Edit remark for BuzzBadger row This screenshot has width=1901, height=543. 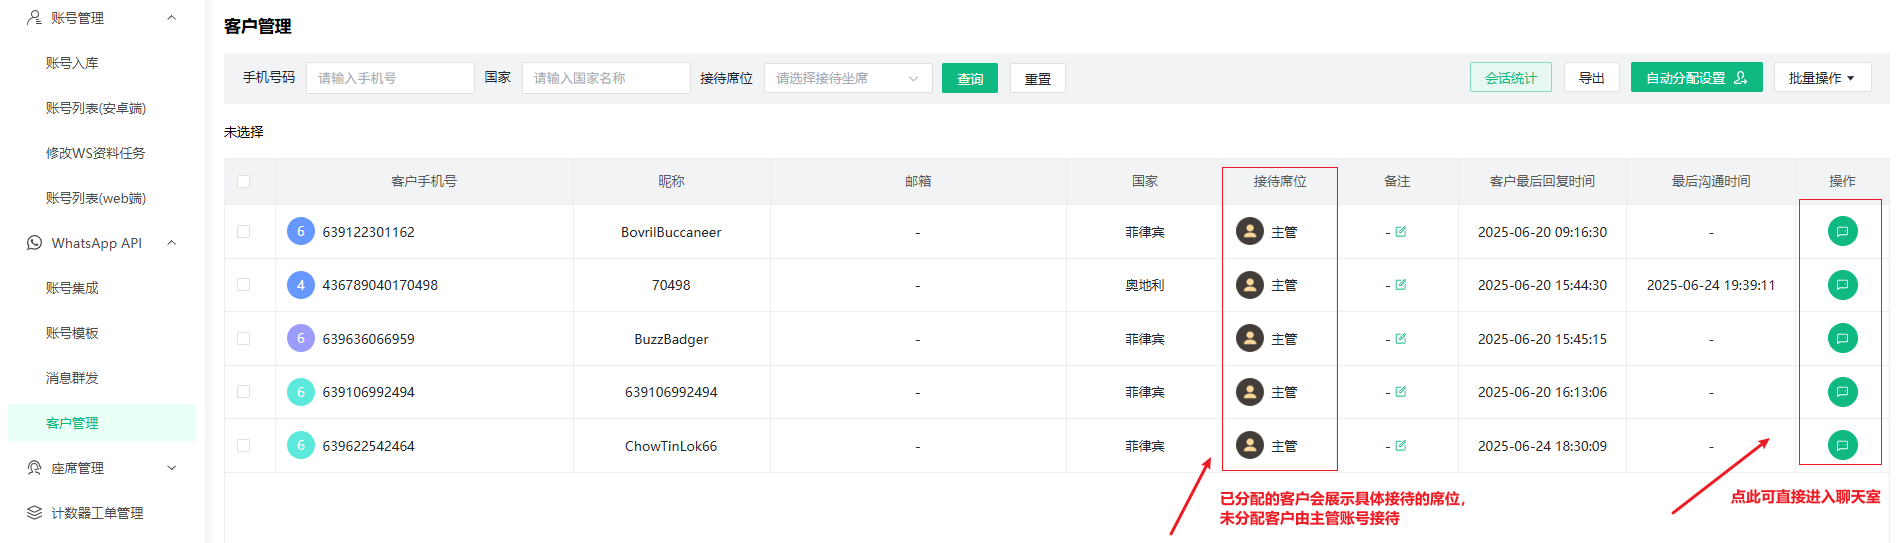click(x=1401, y=338)
